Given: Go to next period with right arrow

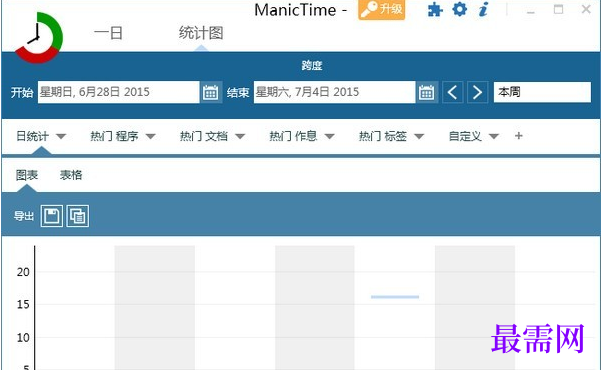Looking at the screenshot, I should (x=477, y=92).
